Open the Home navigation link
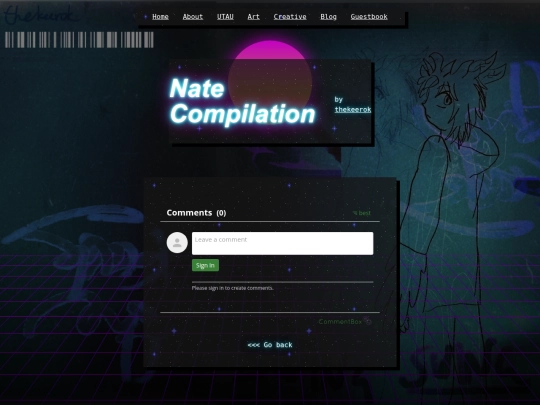The height and width of the screenshot is (405, 540). pos(160,17)
